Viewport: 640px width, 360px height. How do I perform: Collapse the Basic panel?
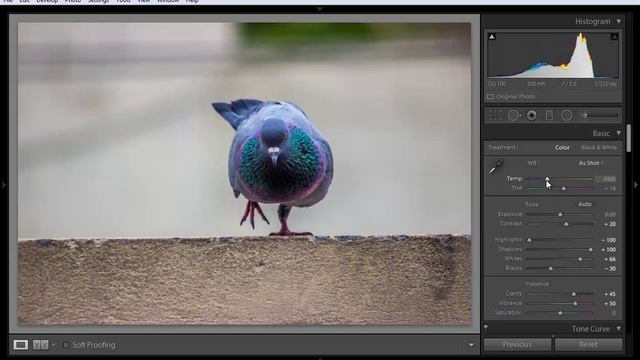point(619,133)
